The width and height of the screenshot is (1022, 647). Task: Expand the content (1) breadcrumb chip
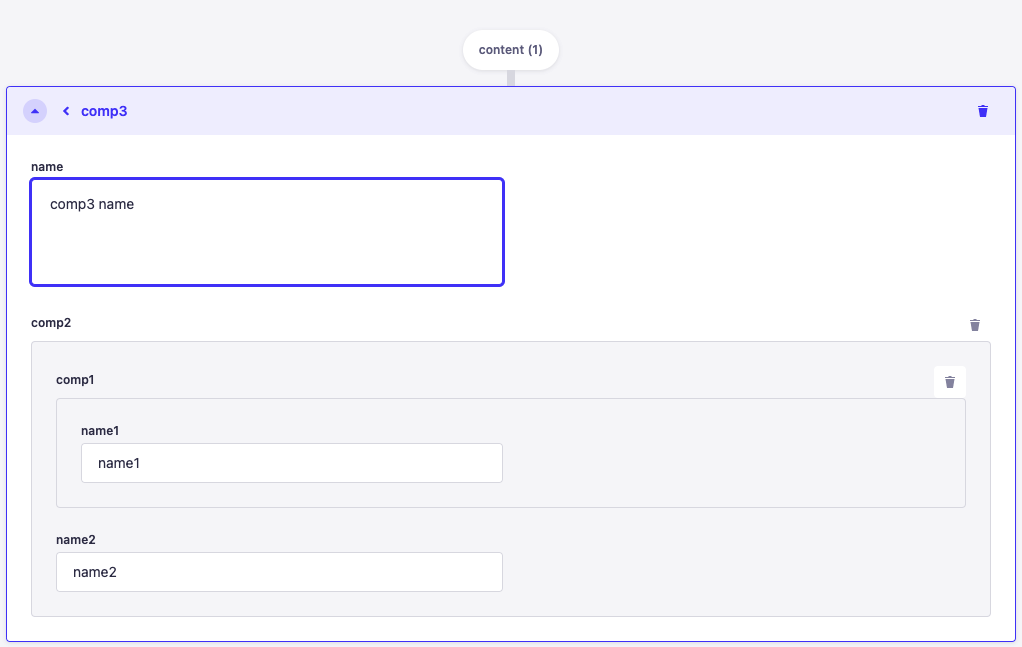510,49
